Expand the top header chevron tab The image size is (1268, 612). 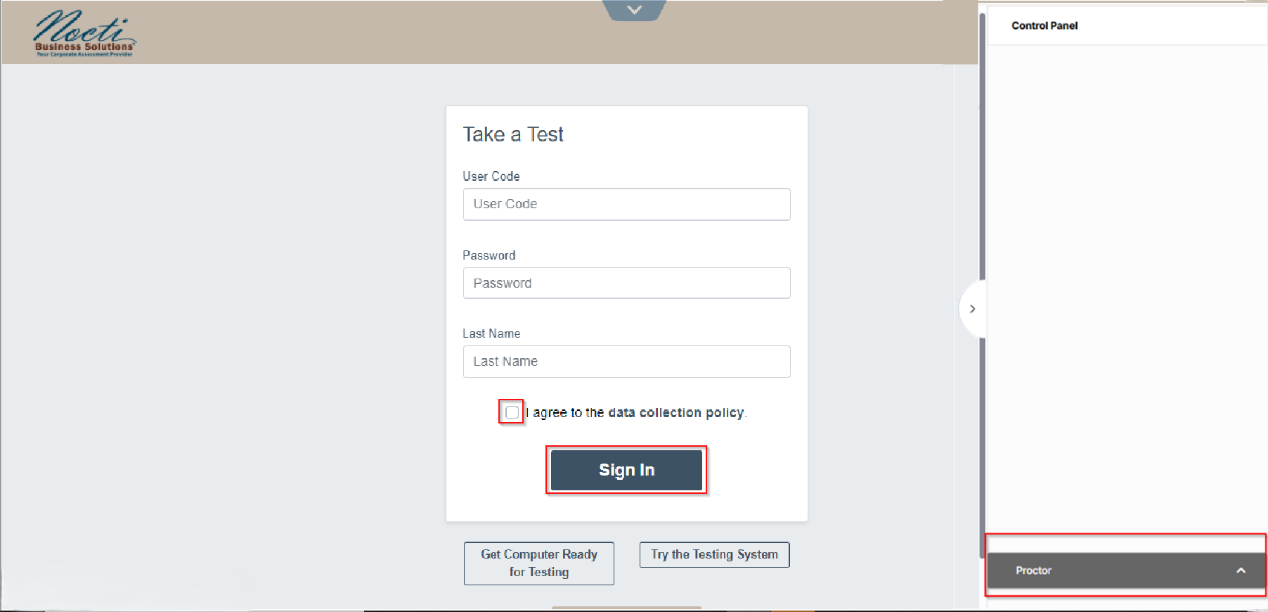point(634,10)
